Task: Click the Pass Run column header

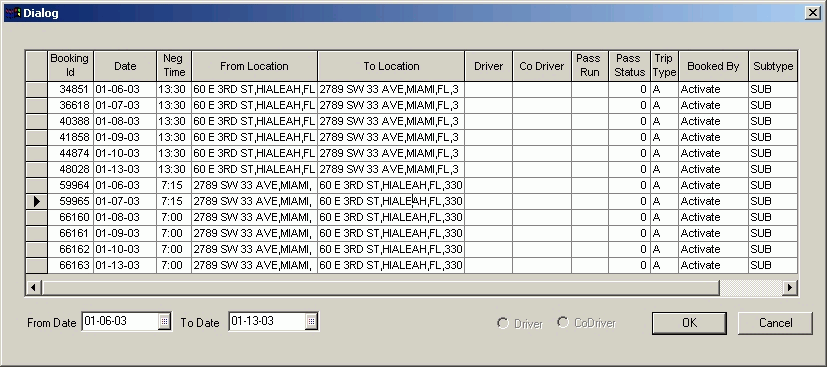Action: [590, 66]
